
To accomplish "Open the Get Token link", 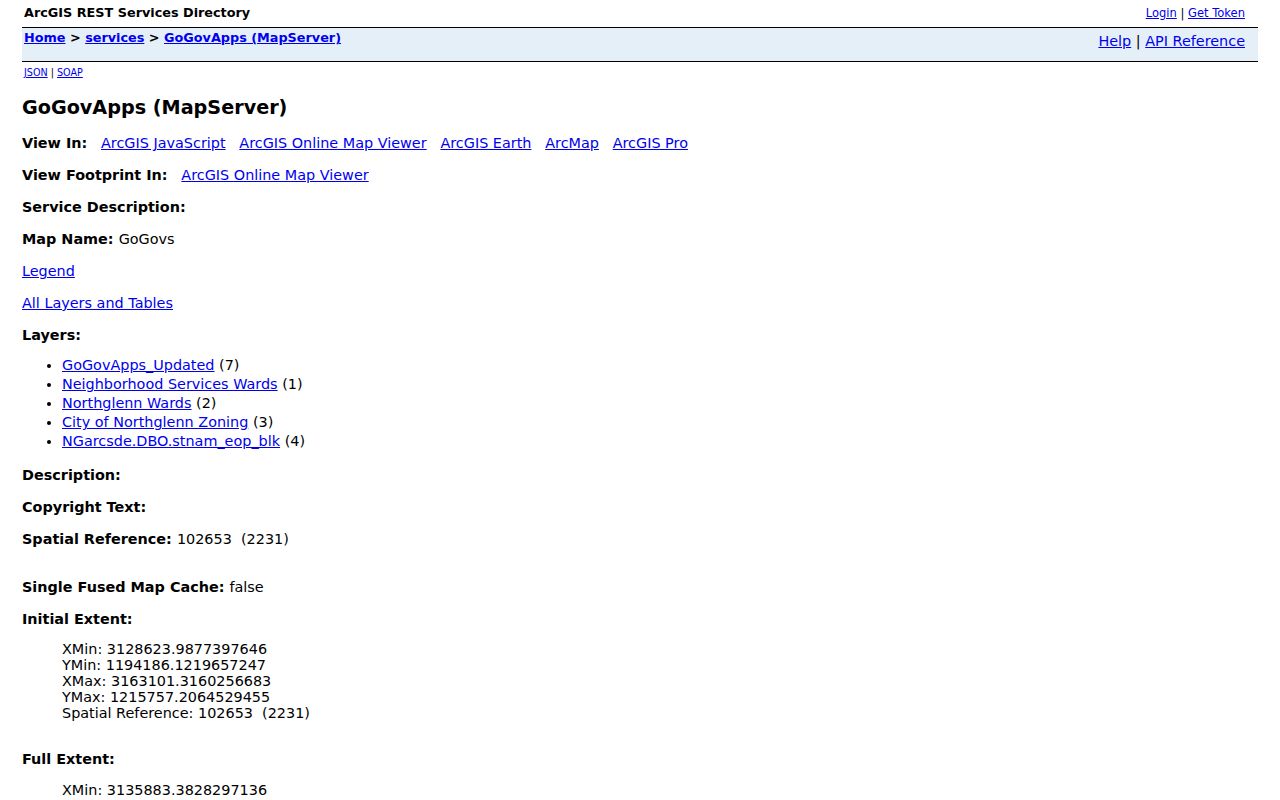I will pyautogui.click(x=1216, y=13).
